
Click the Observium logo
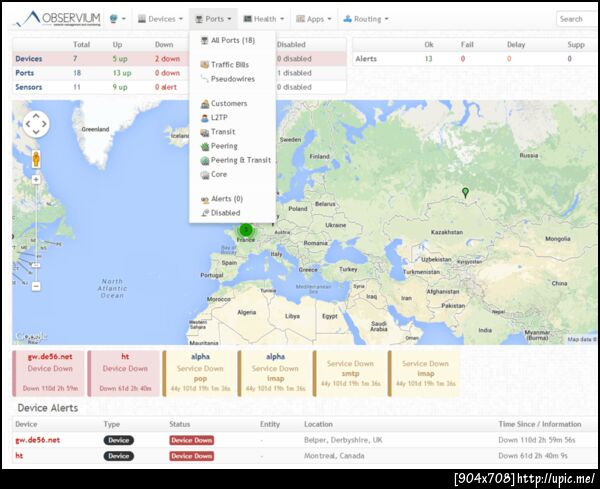[x=57, y=18]
